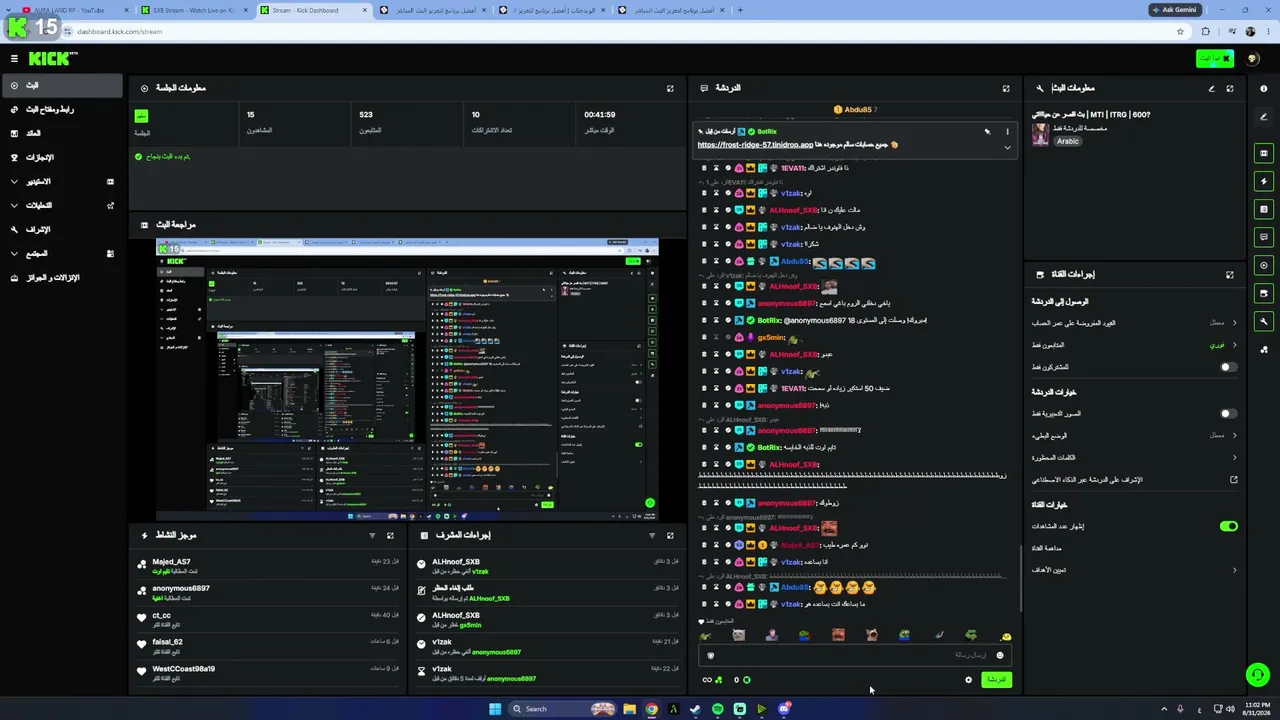Viewport: 1280px width, 720px height.
Task: Click the chat panel scrollbar
Action: (x=1019, y=578)
